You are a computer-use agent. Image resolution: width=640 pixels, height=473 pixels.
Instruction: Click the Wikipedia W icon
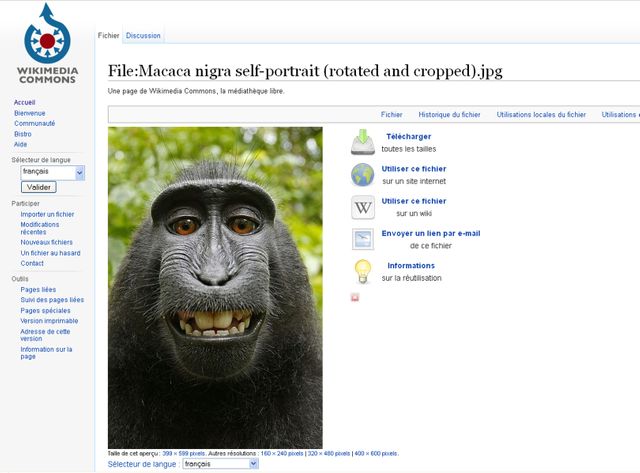(363, 207)
